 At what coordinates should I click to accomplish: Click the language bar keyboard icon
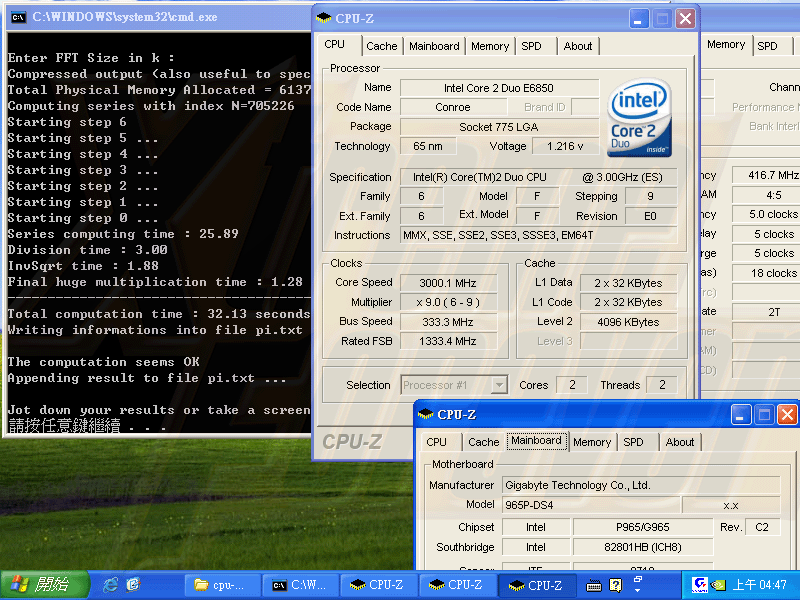click(x=593, y=585)
